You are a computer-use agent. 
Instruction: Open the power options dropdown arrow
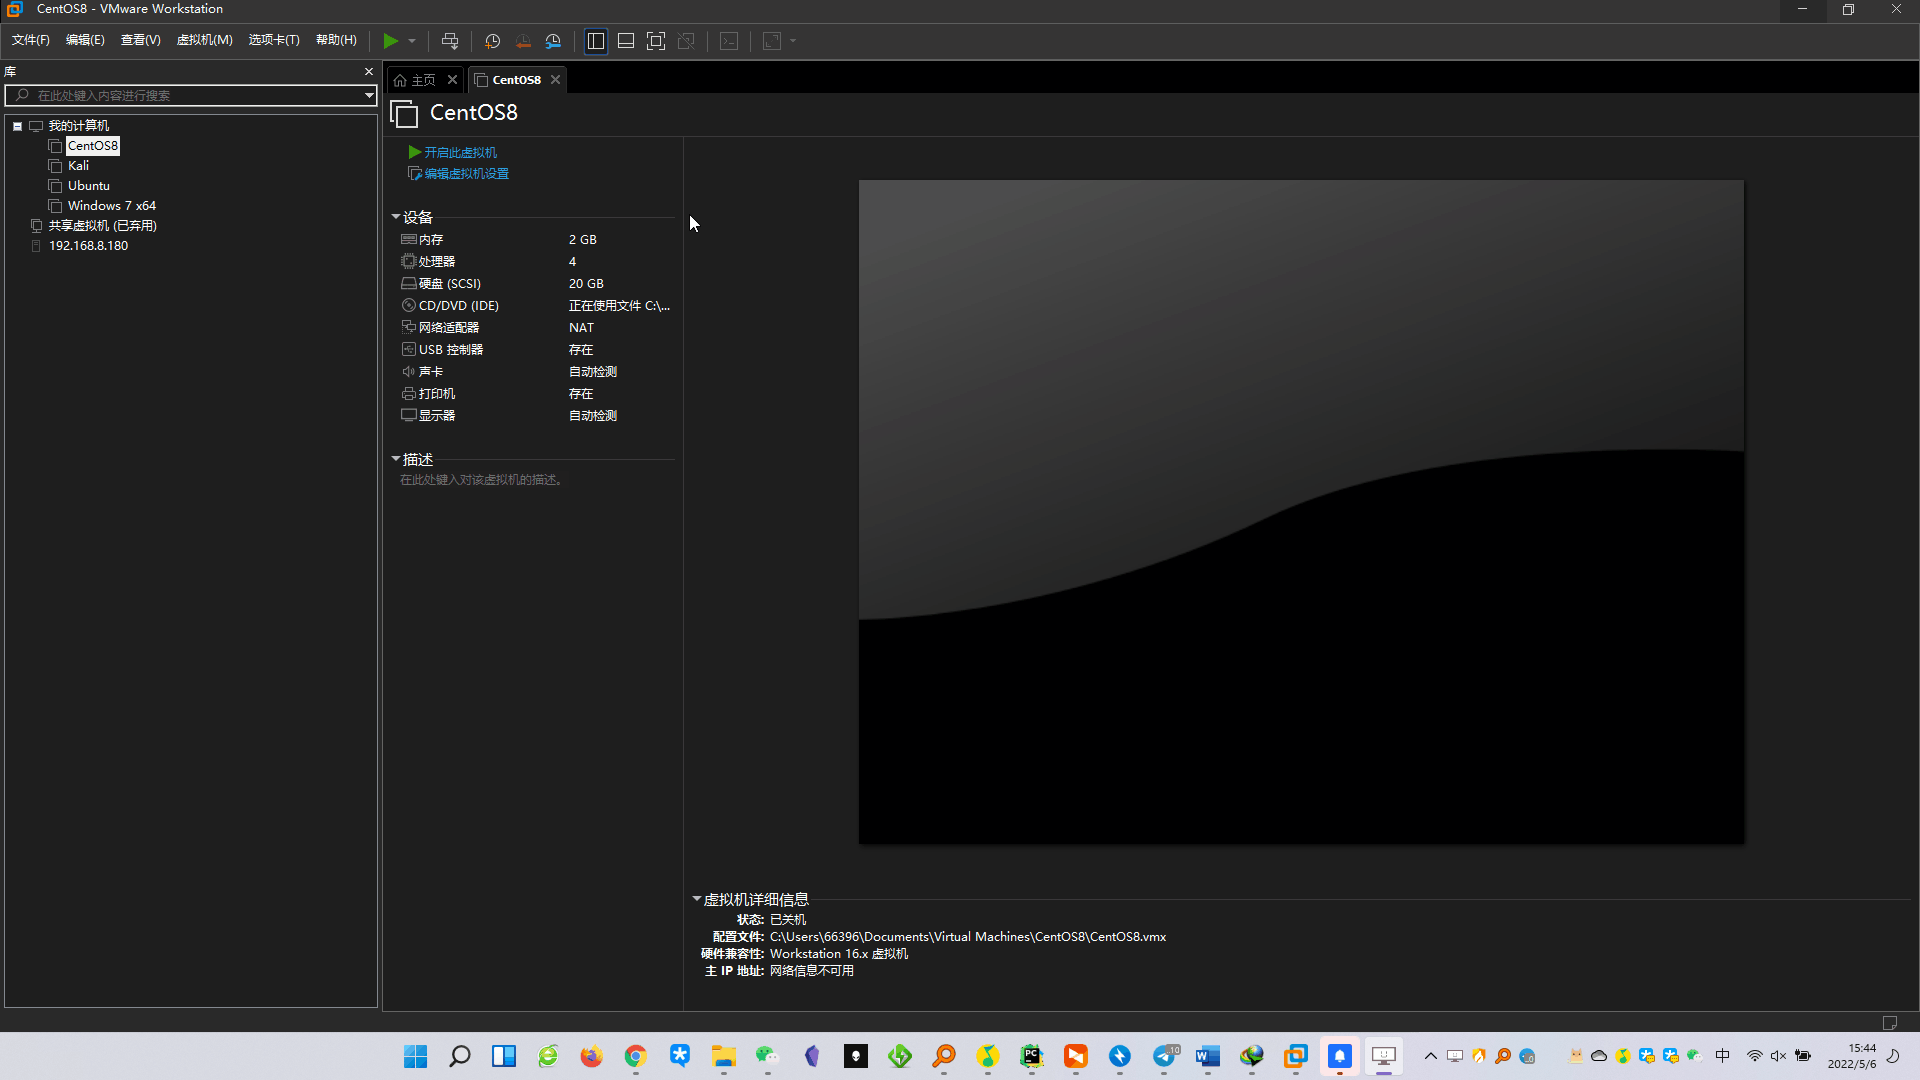pyautogui.click(x=412, y=41)
